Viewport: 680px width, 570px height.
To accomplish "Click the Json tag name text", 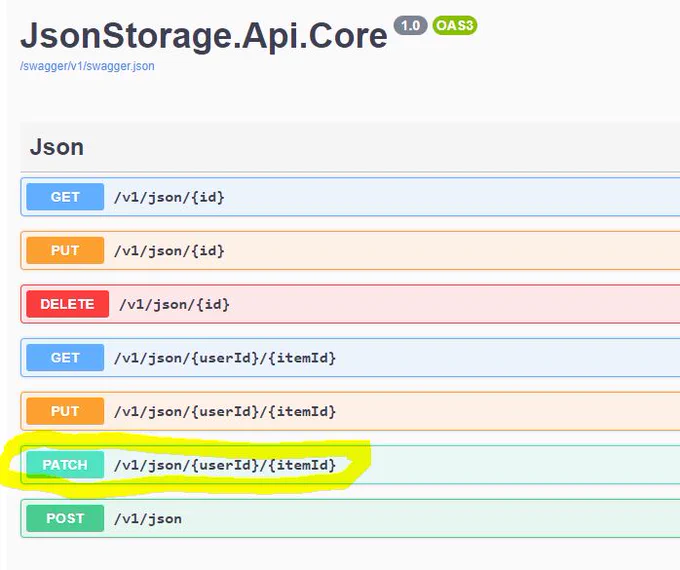I will (57, 147).
